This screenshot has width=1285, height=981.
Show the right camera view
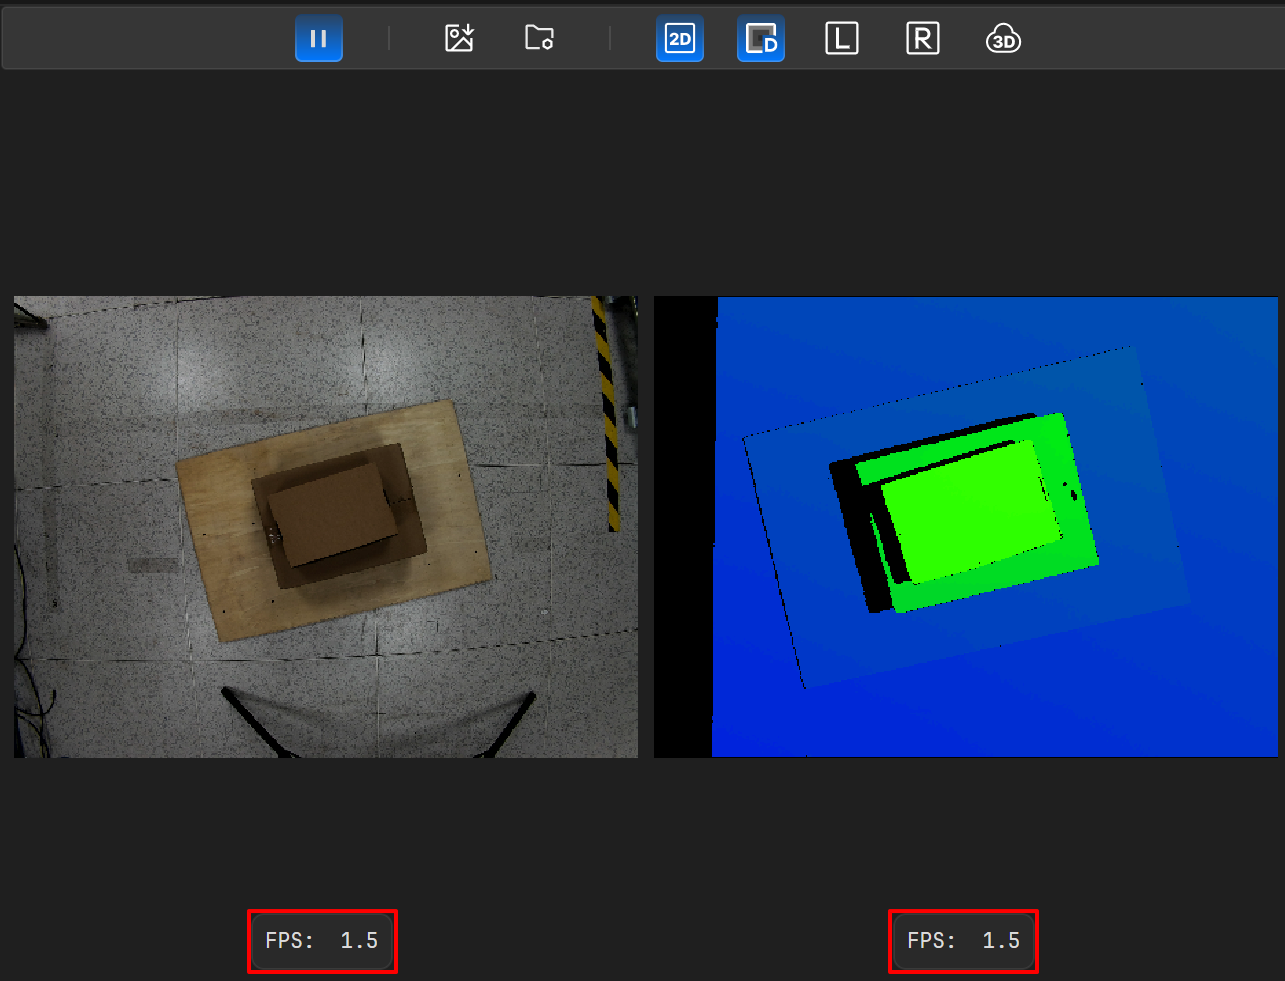pos(922,39)
